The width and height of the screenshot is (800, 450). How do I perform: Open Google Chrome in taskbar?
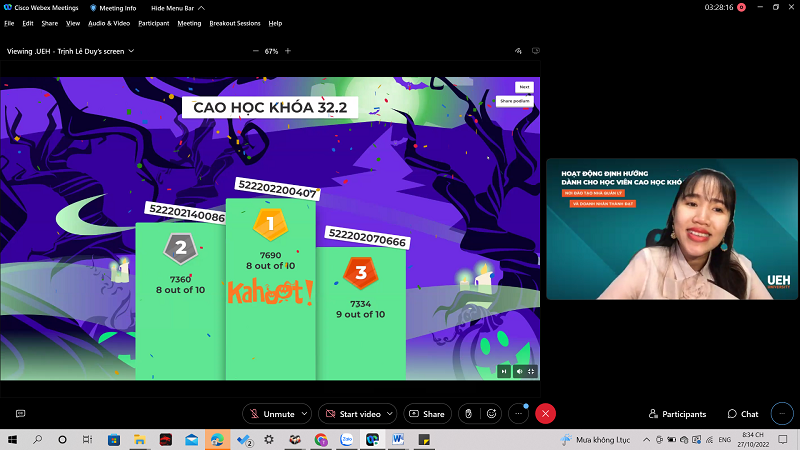(x=321, y=440)
